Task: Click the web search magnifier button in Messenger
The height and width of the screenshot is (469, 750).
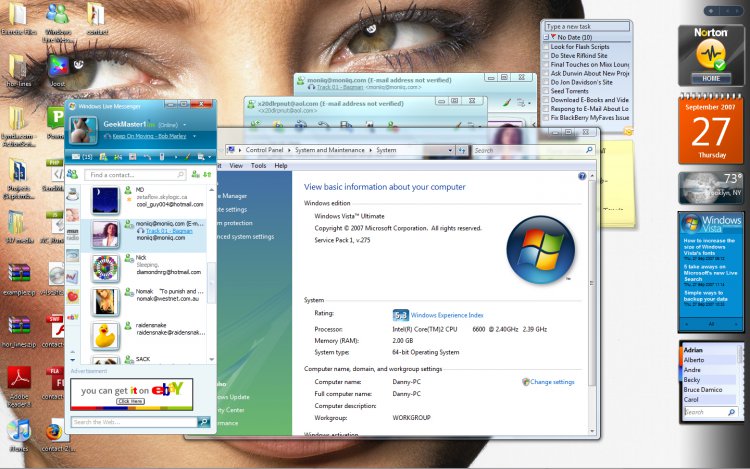Action: pyautogui.click(x=204, y=422)
